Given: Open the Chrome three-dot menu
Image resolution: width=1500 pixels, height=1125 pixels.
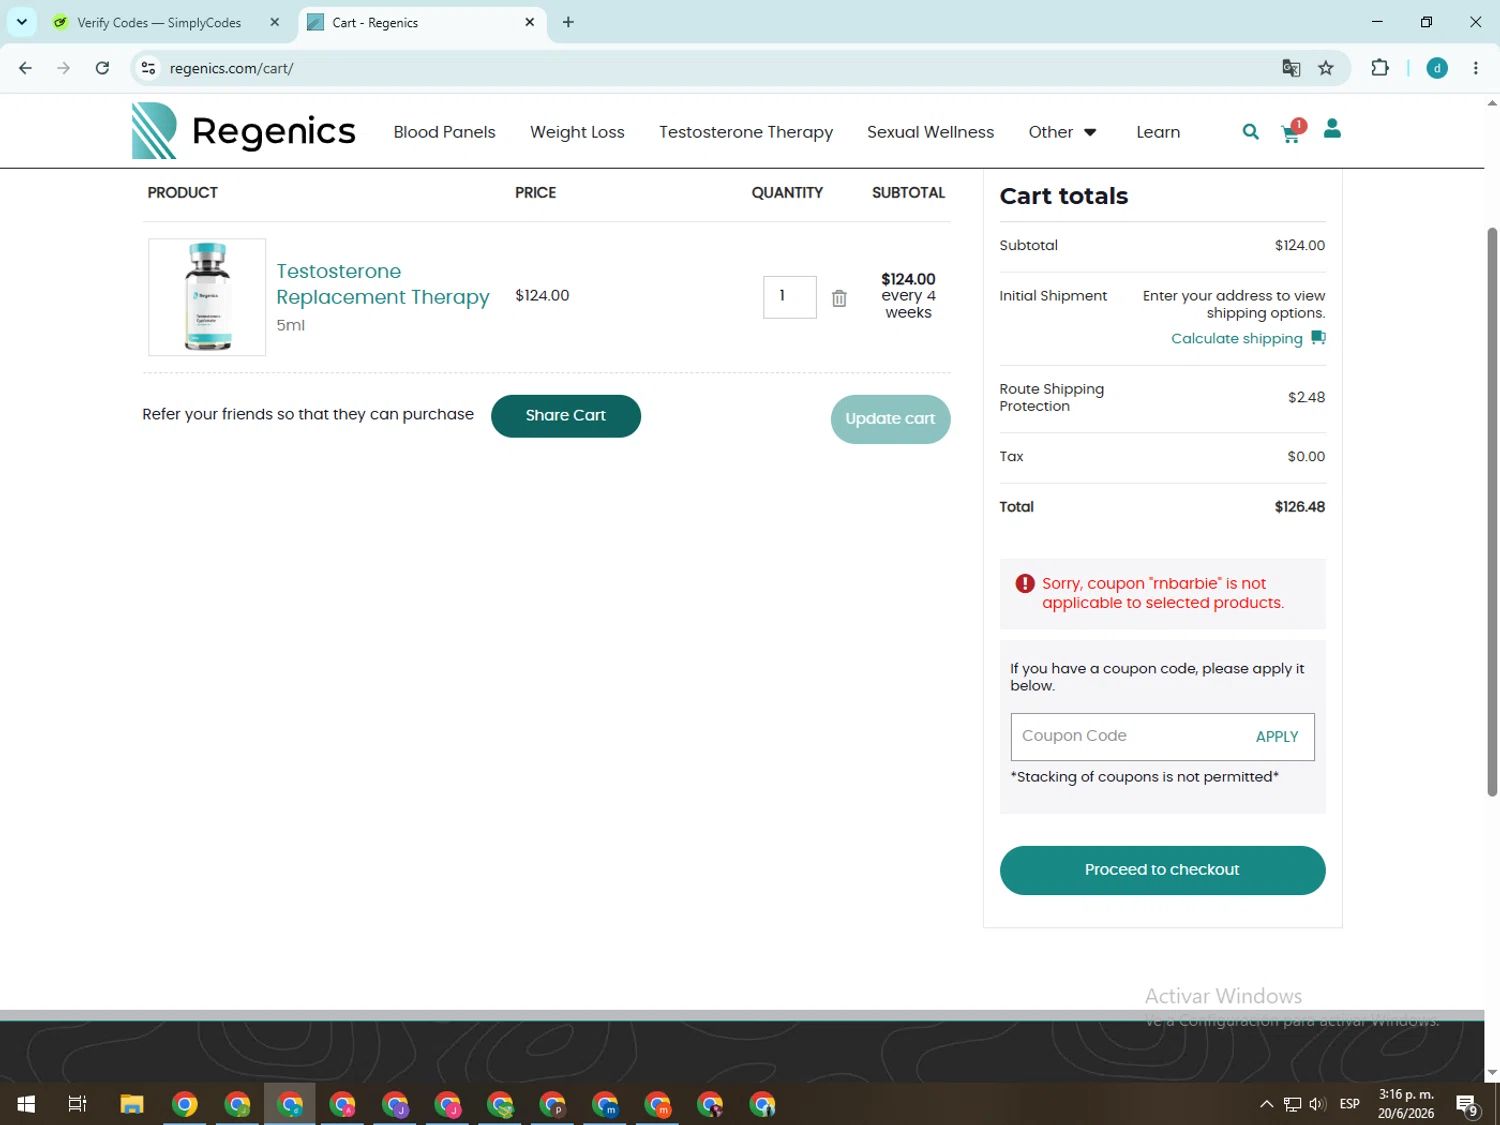Looking at the screenshot, I should point(1475,68).
